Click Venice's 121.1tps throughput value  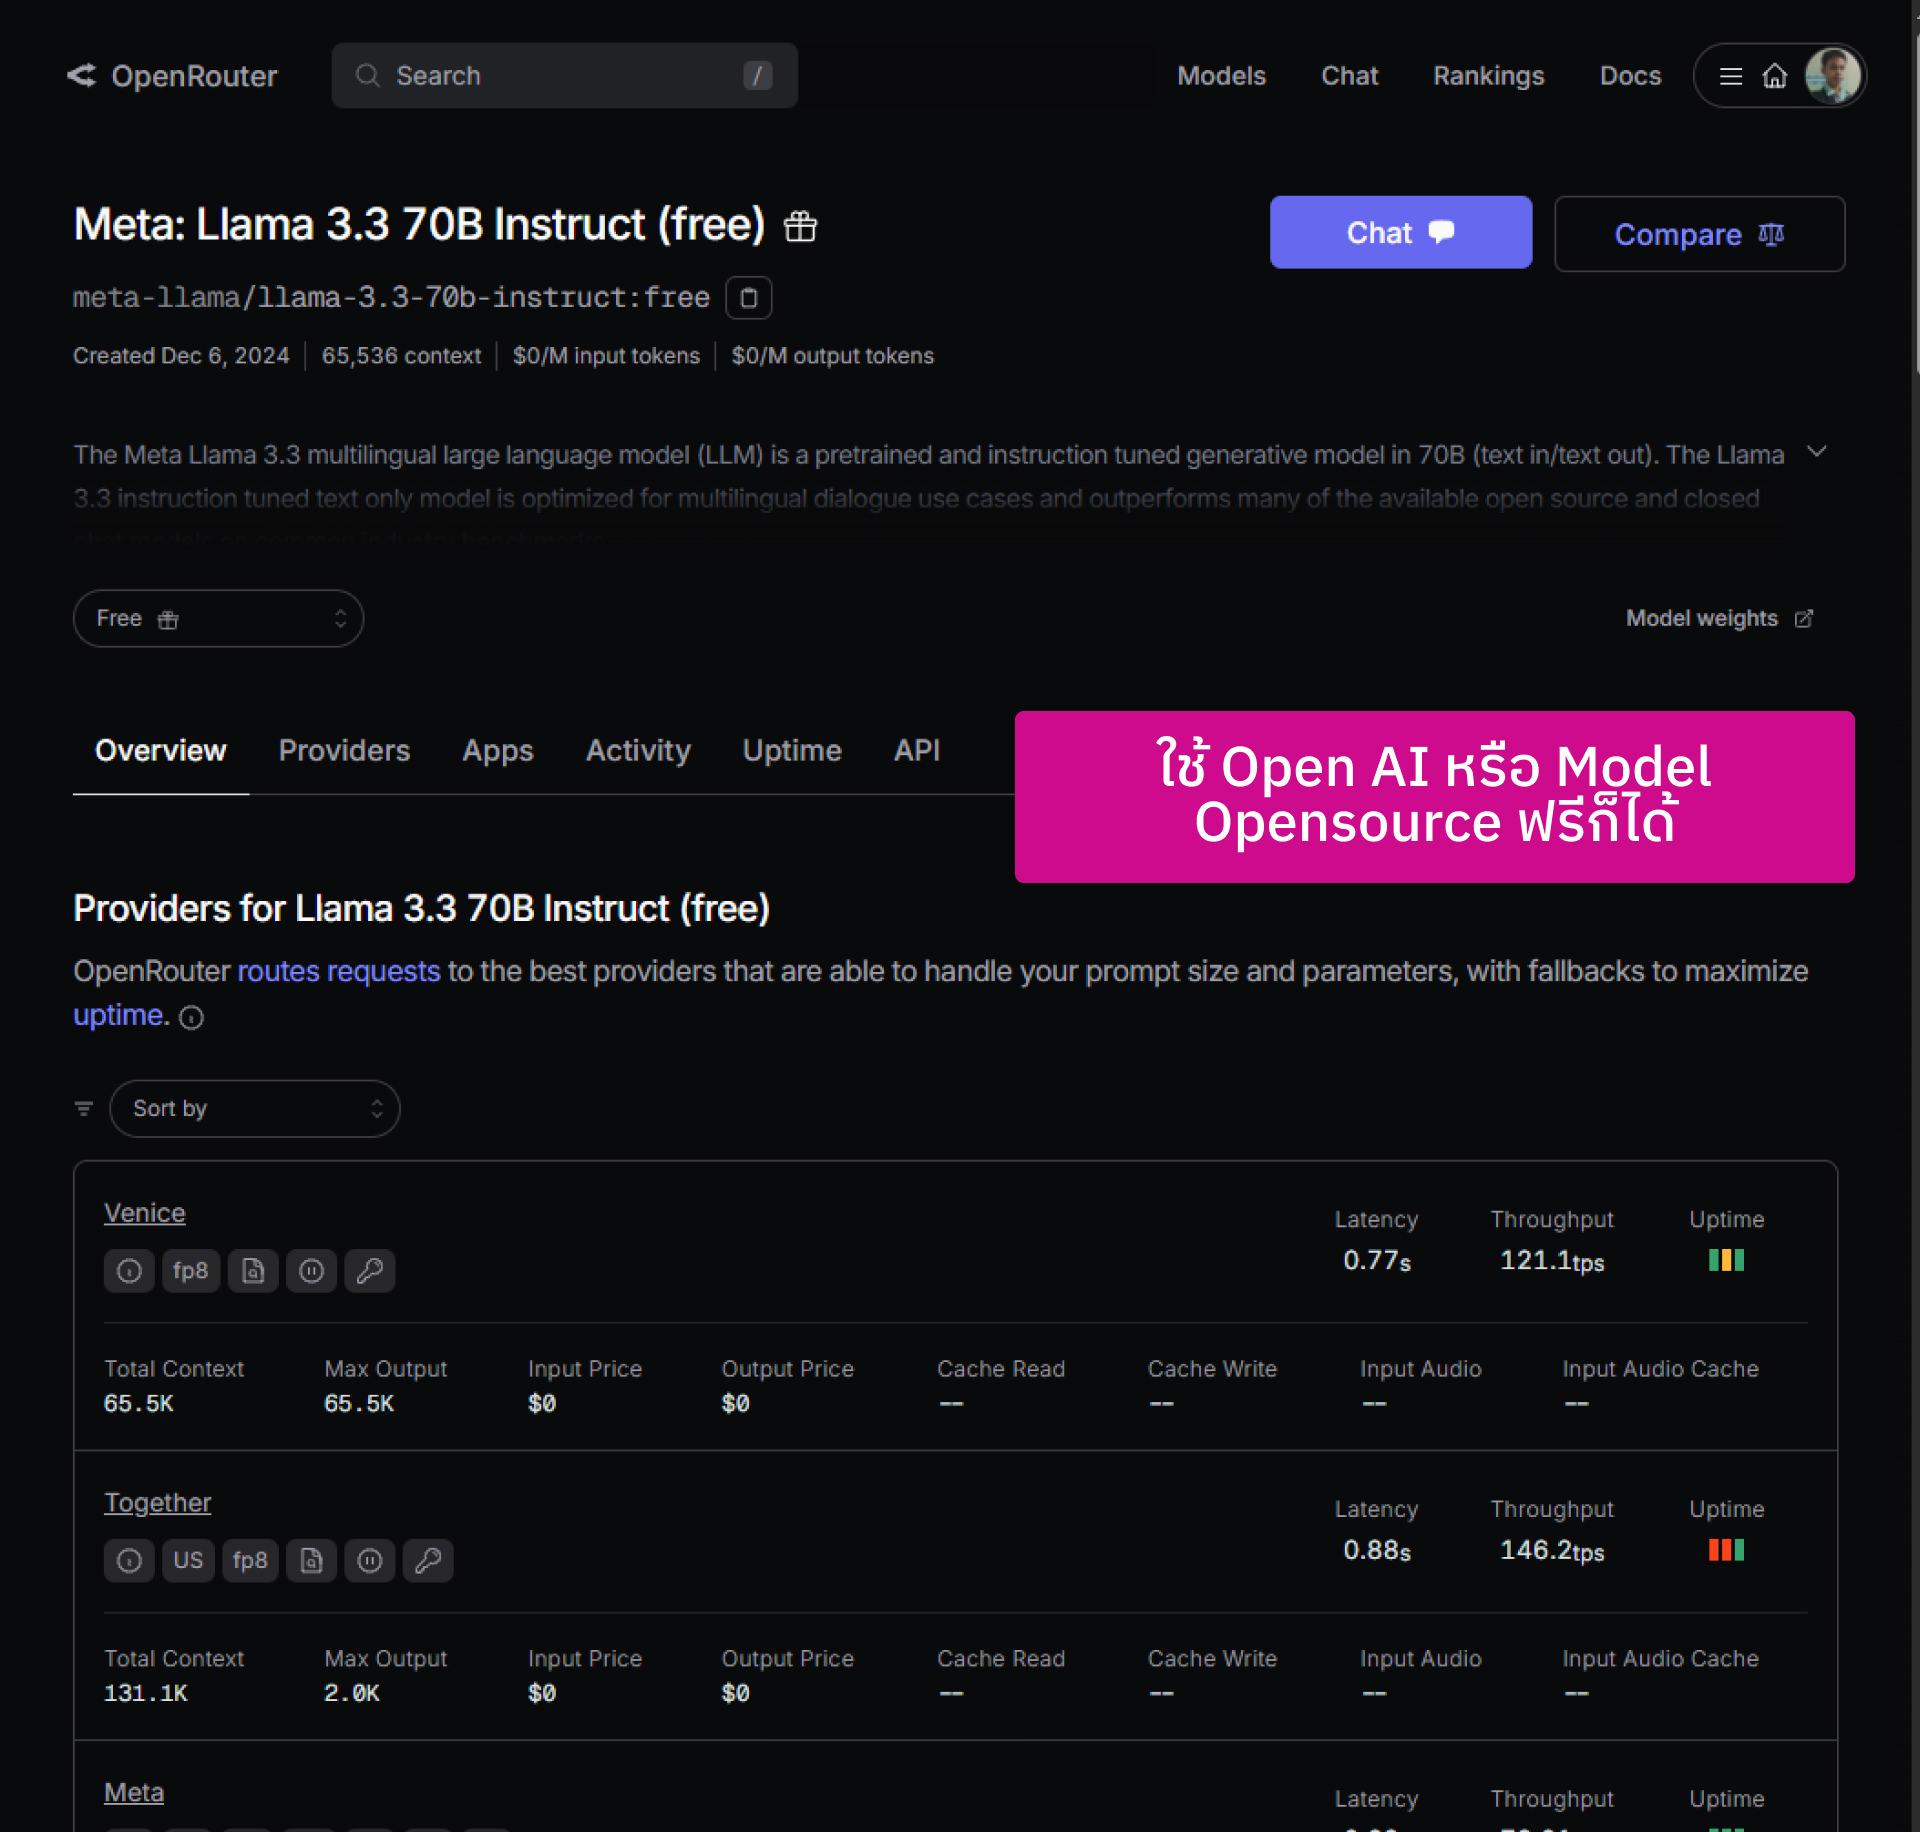click(x=1551, y=1261)
